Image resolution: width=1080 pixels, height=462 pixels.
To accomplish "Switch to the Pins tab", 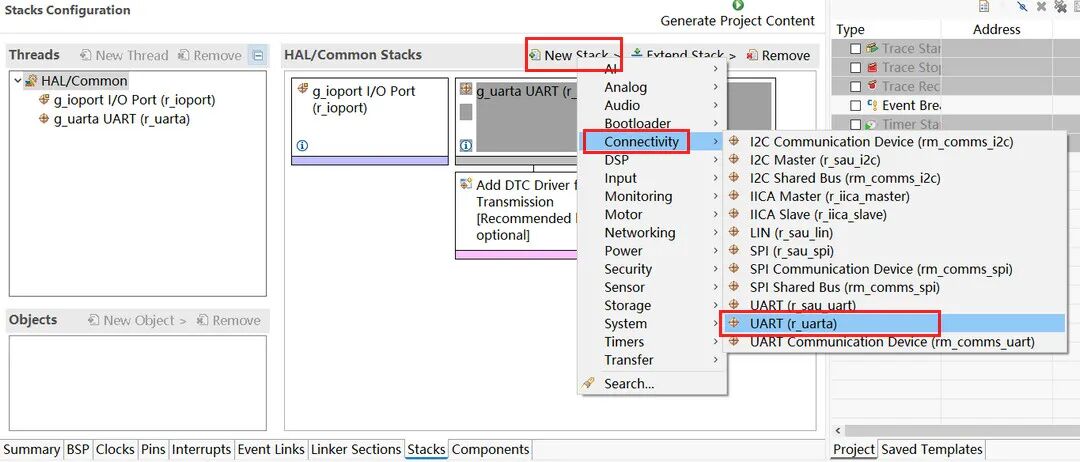I will click(x=153, y=450).
